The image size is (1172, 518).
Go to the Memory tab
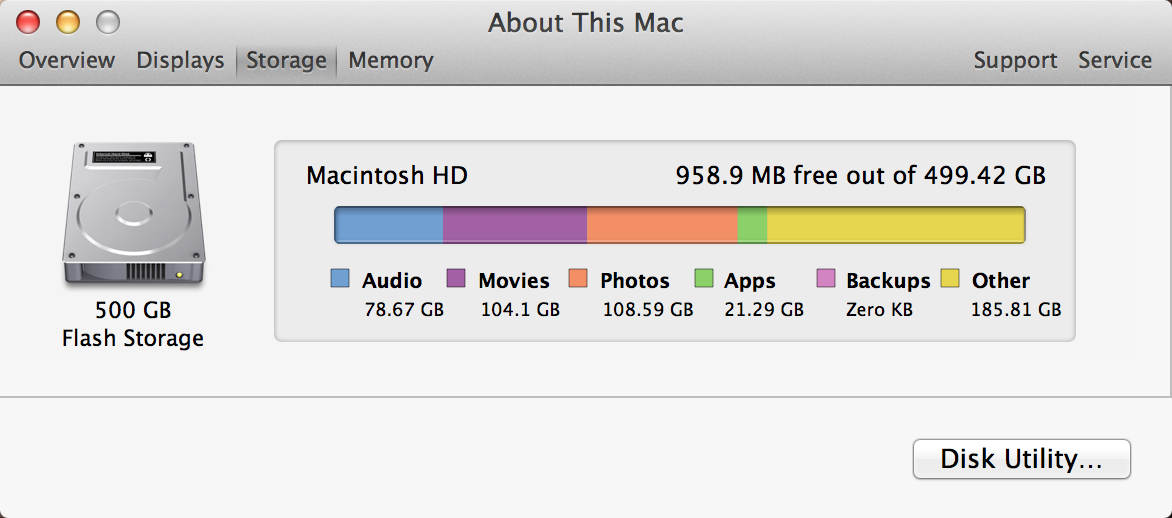click(391, 61)
